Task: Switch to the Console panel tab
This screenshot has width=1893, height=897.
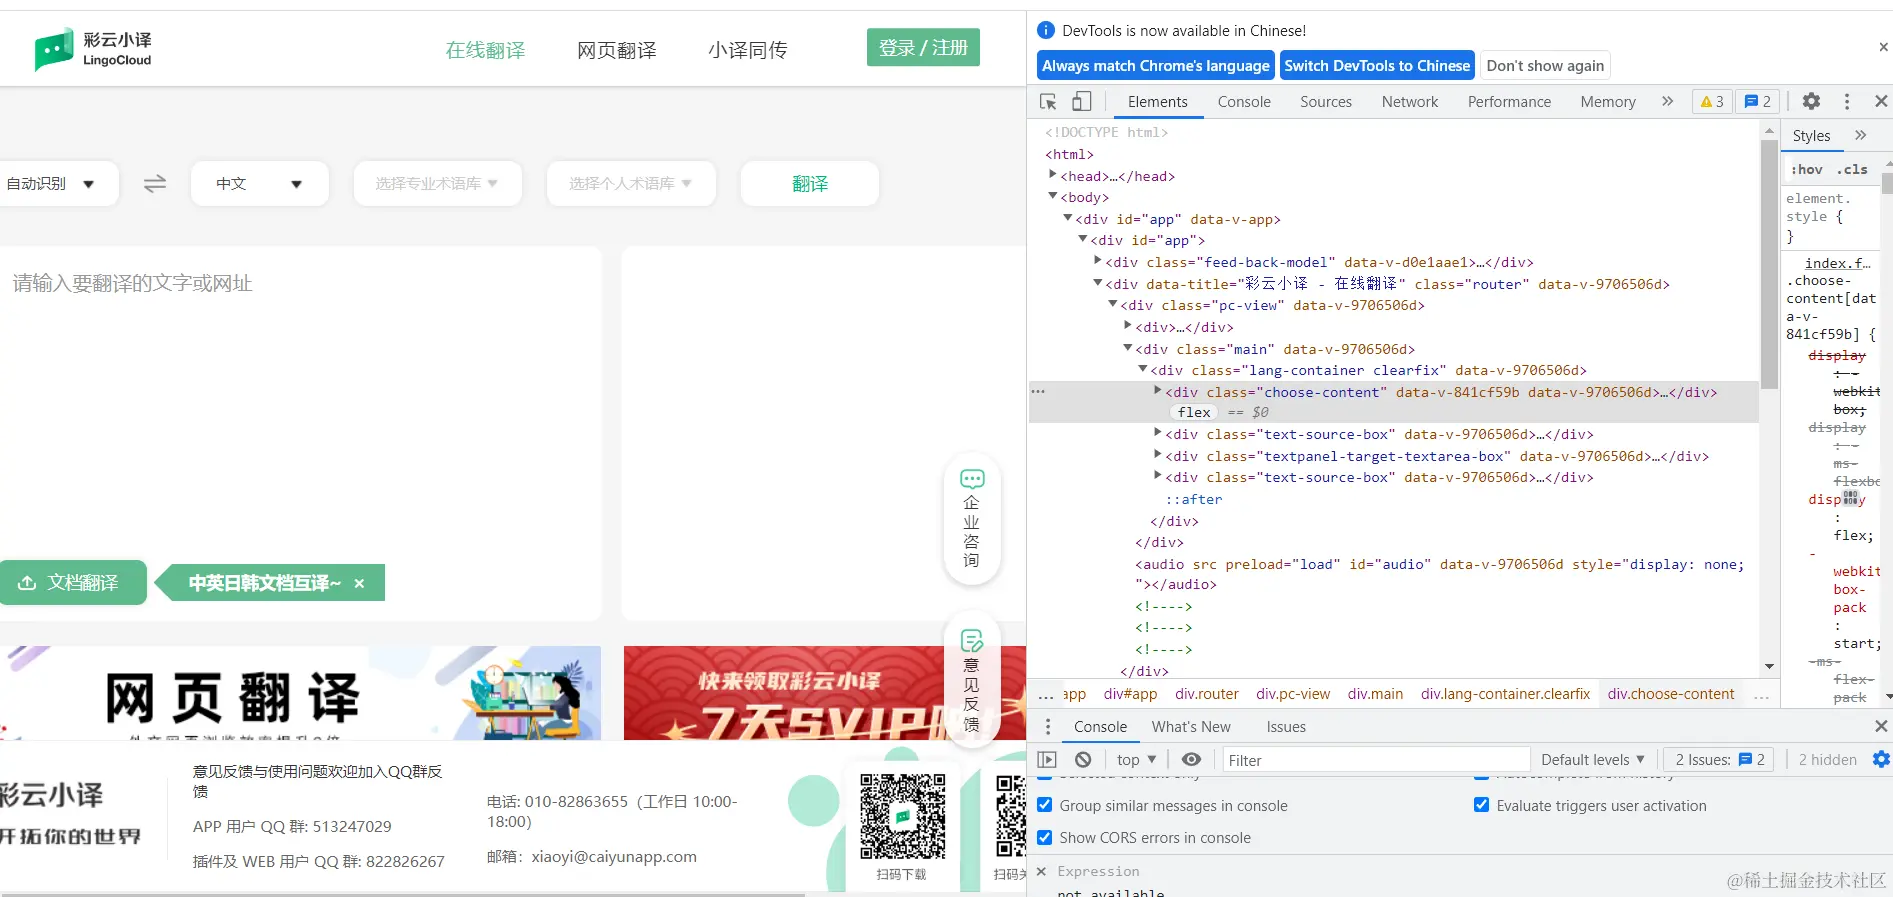Action: (1244, 102)
